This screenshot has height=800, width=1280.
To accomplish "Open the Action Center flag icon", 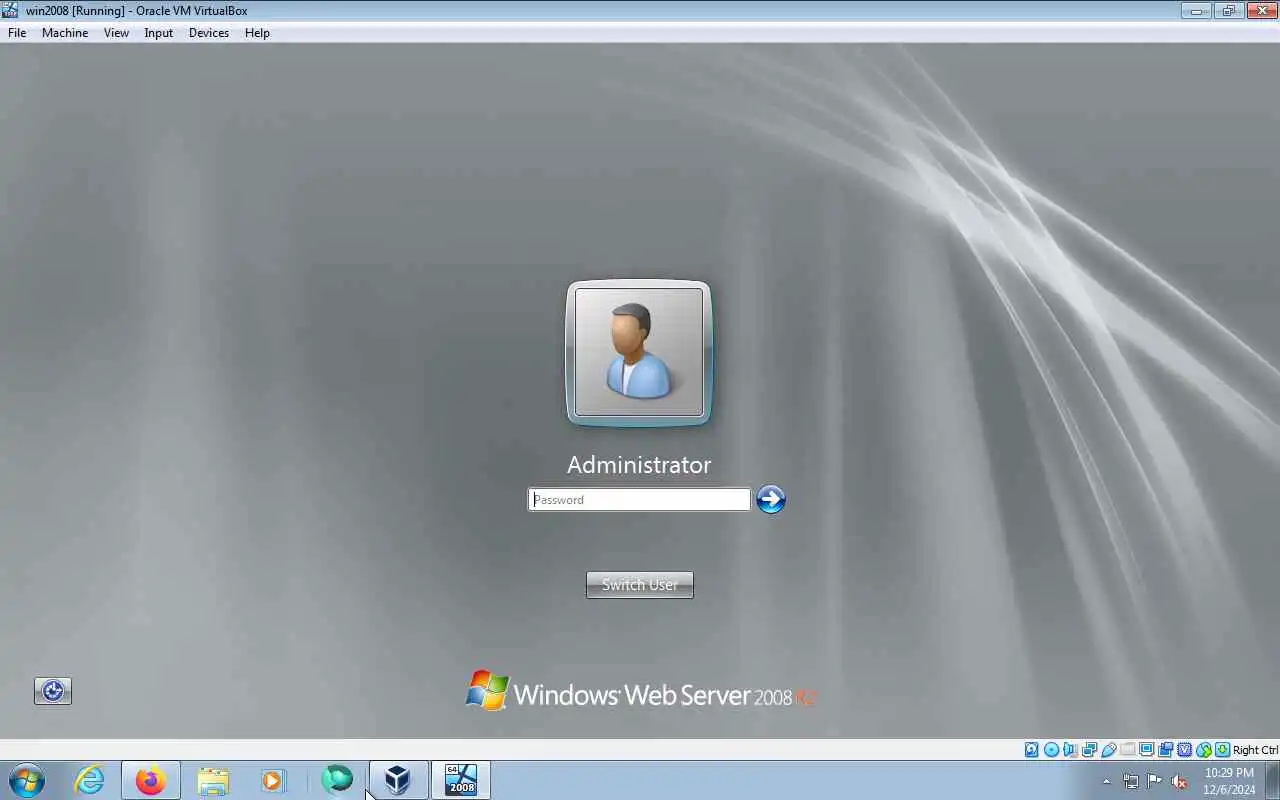I will tap(1155, 781).
